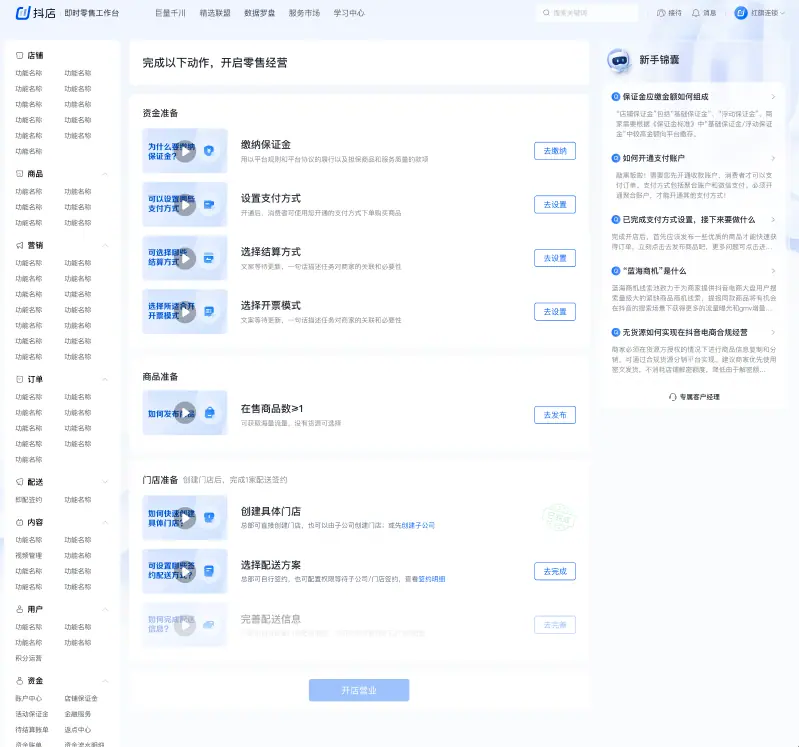Open the 数据罗盘 top menu
This screenshot has width=799, height=747.
(259, 13)
